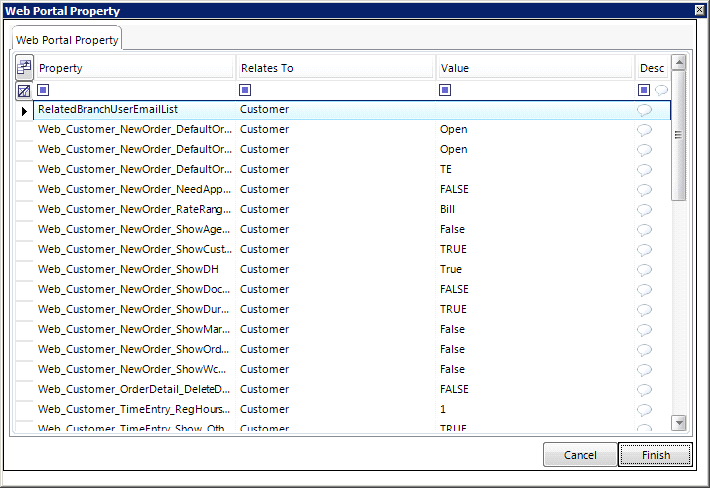The height and width of the screenshot is (488, 710).
Task: Open description bubble for TimeEntry_RegHours row
Action: click(x=644, y=410)
